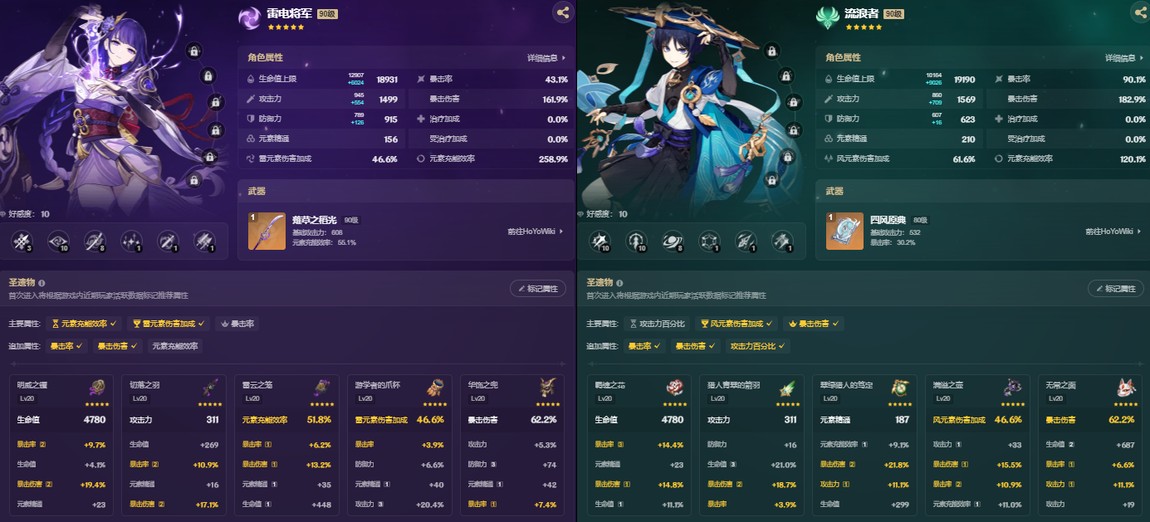Click 标记属性 button in 雷电将军's artifact section
Screen dimensions: 1150x522
(x=538, y=289)
